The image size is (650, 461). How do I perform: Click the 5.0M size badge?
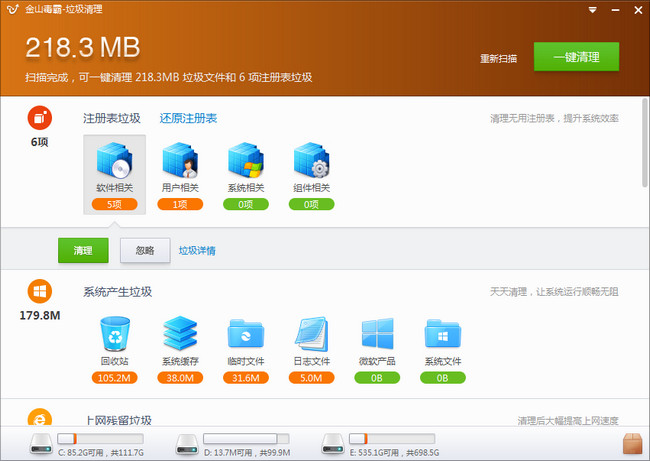pos(311,378)
